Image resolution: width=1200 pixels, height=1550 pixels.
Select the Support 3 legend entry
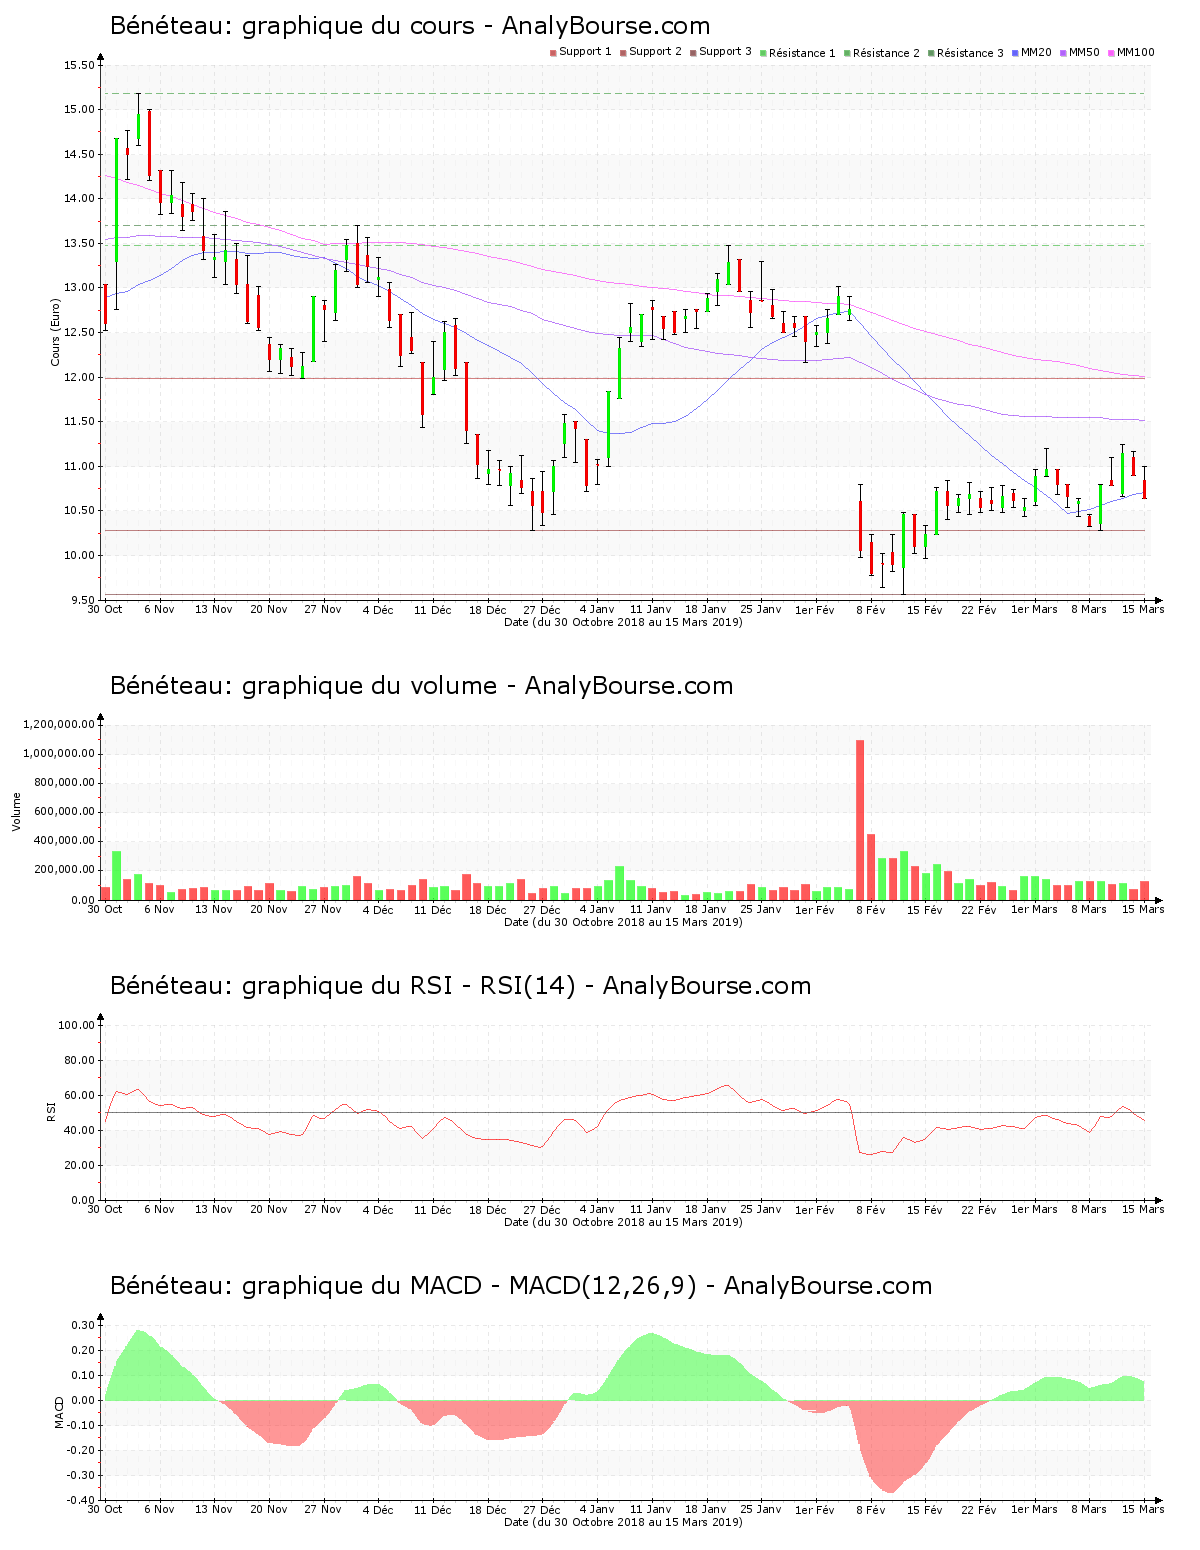click(720, 52)
